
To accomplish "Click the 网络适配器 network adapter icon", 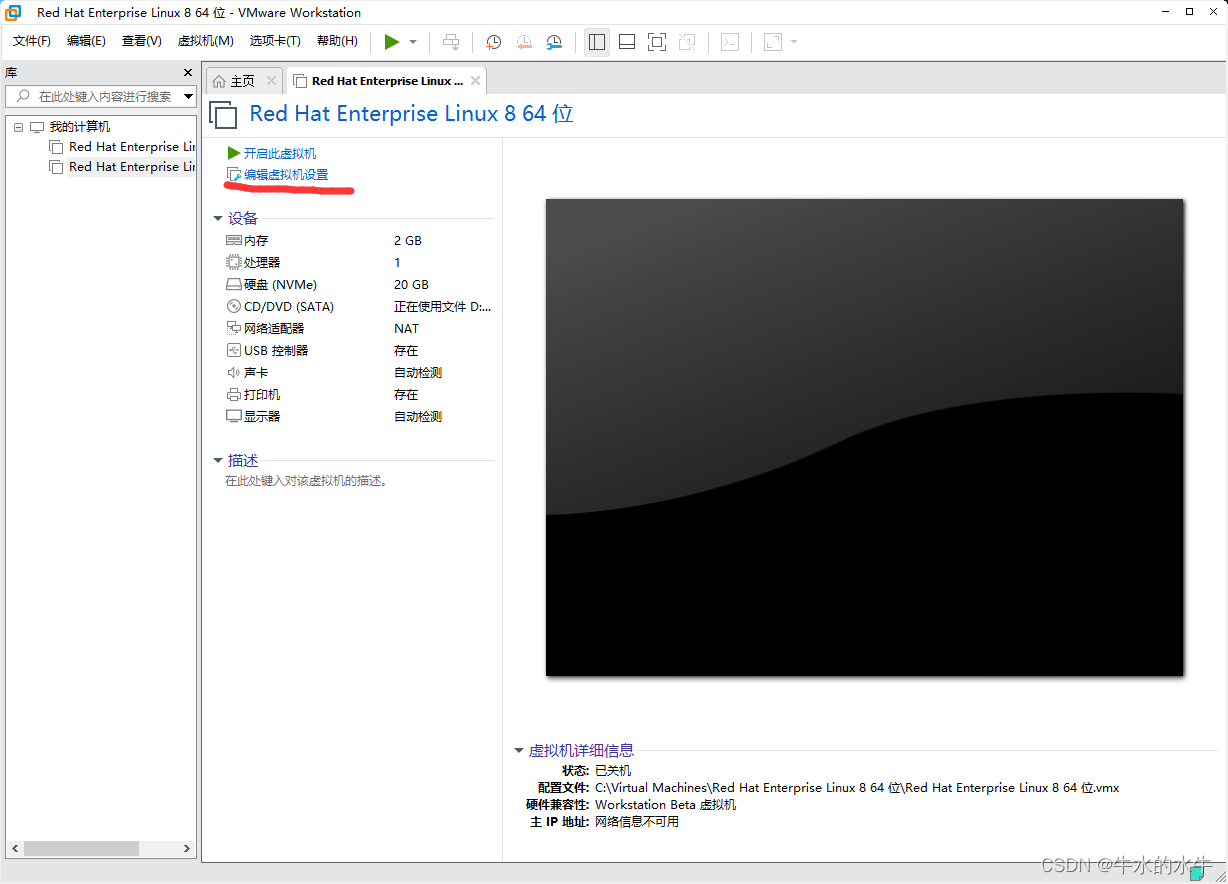I will click(234, 329).
